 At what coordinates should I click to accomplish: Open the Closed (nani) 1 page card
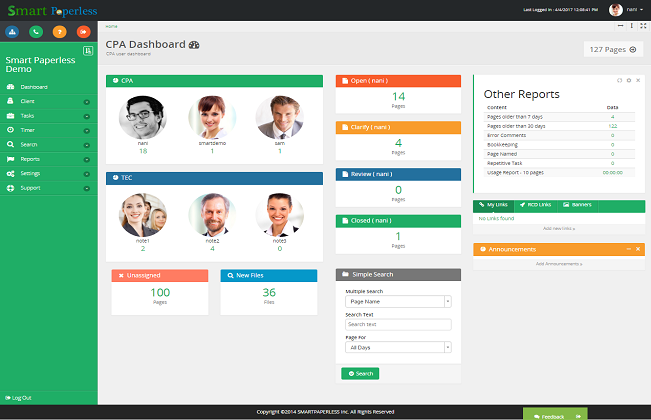pos(398,234)
